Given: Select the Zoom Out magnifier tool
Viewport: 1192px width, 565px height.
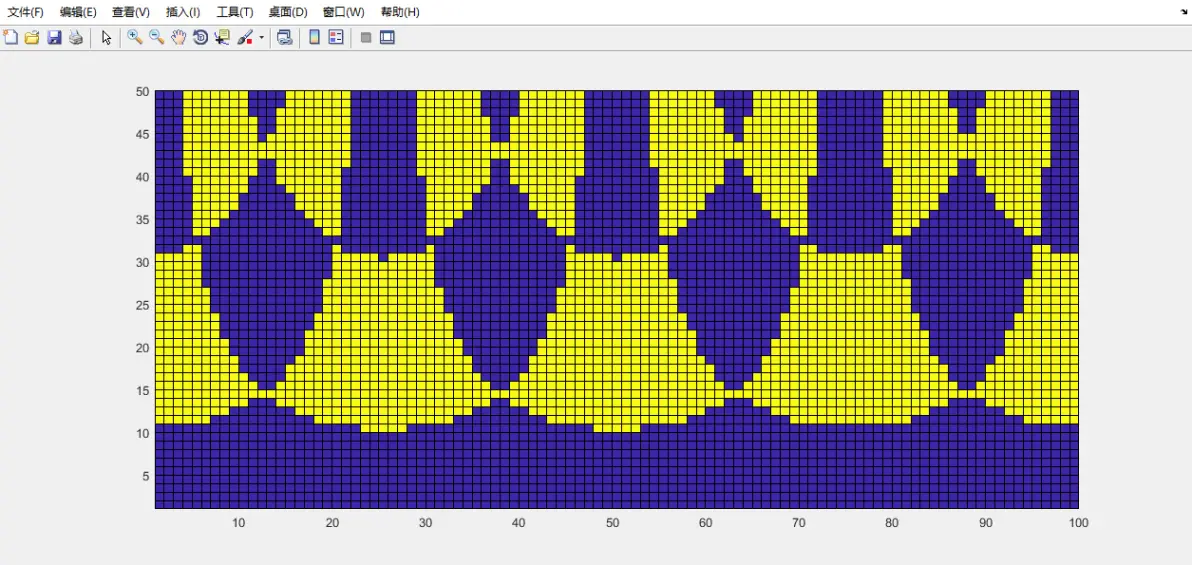Looking at the screenshot, I should click(157, 37).
